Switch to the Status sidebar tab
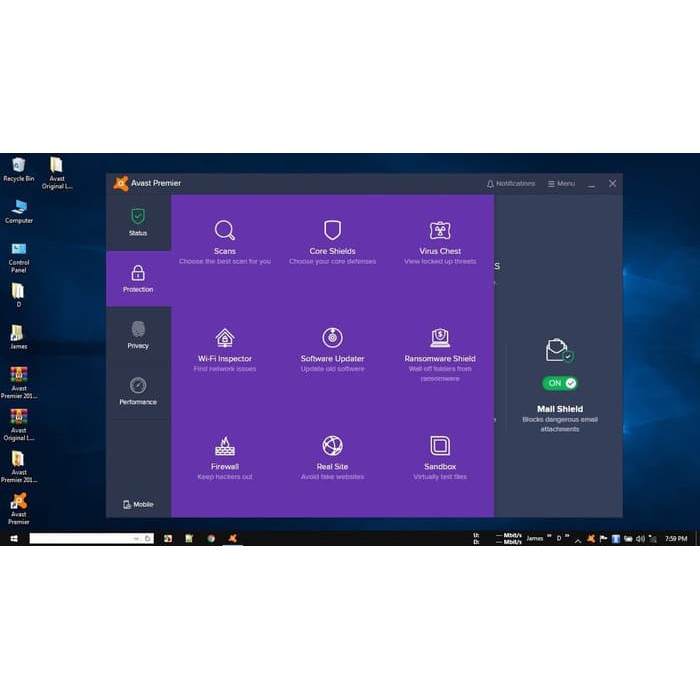 [138, 222]
